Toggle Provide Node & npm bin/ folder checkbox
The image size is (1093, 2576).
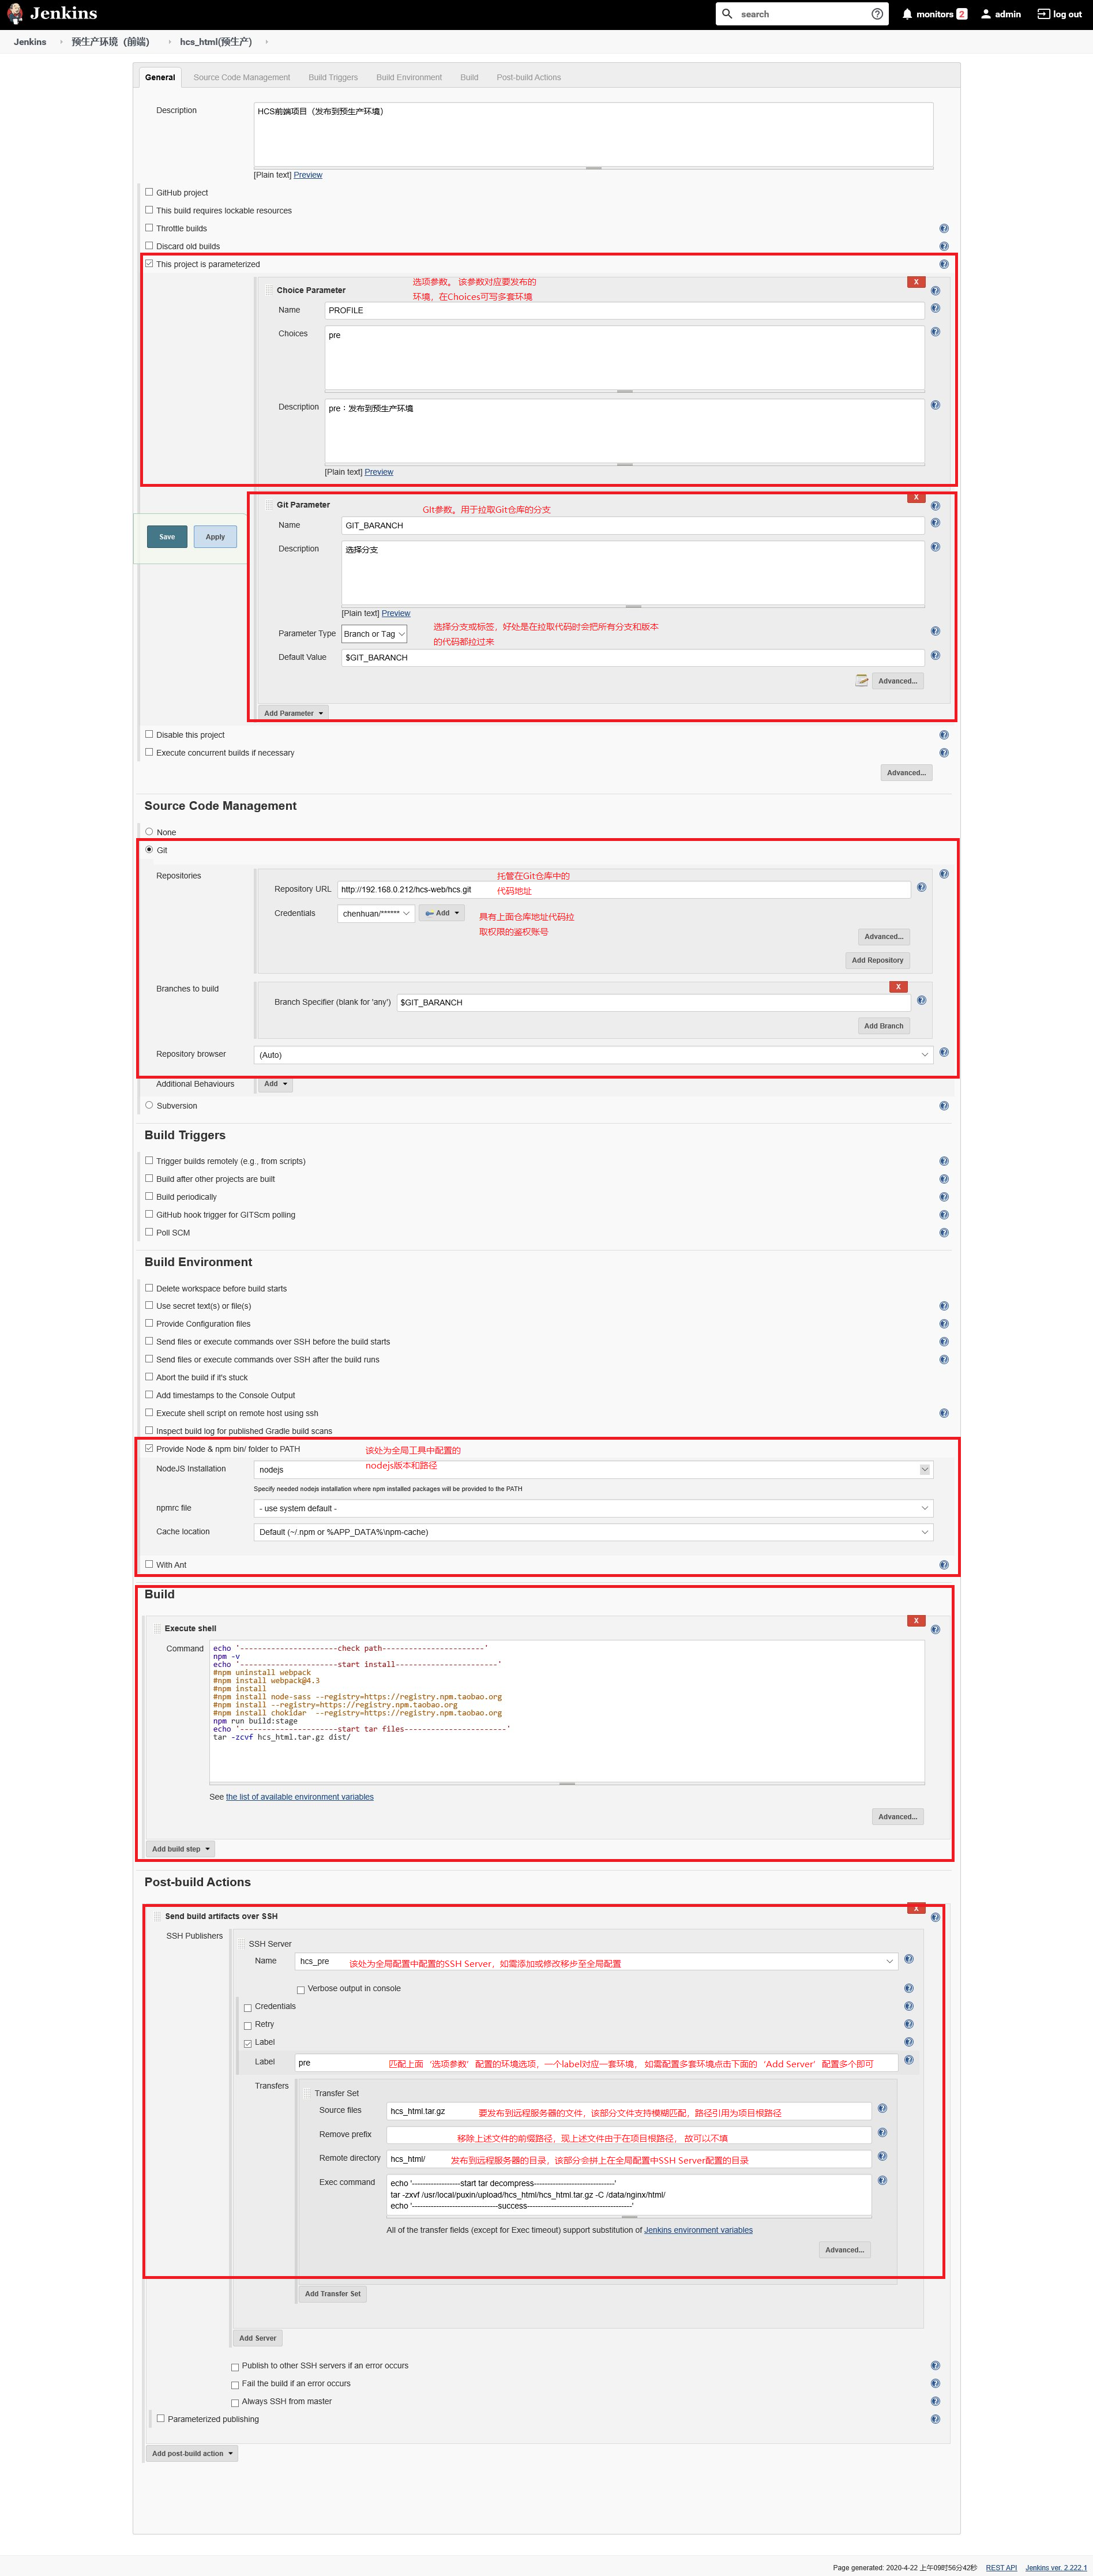tap(149, 1449)
